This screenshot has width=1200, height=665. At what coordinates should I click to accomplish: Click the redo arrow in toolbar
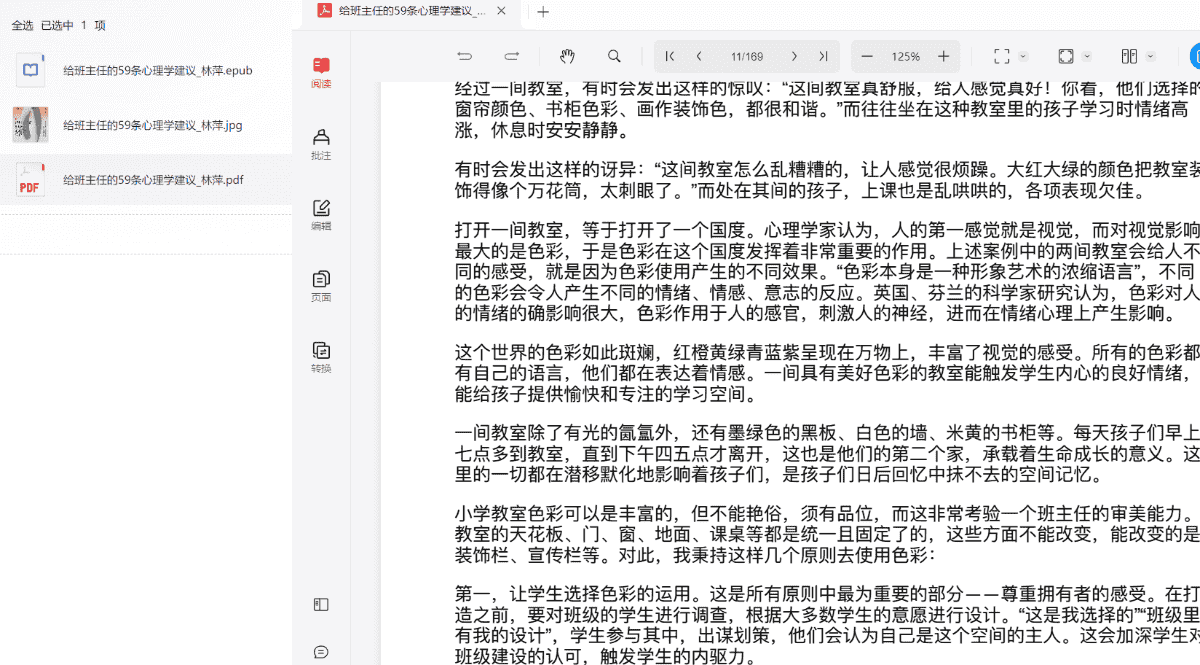[x=512, y=57]
